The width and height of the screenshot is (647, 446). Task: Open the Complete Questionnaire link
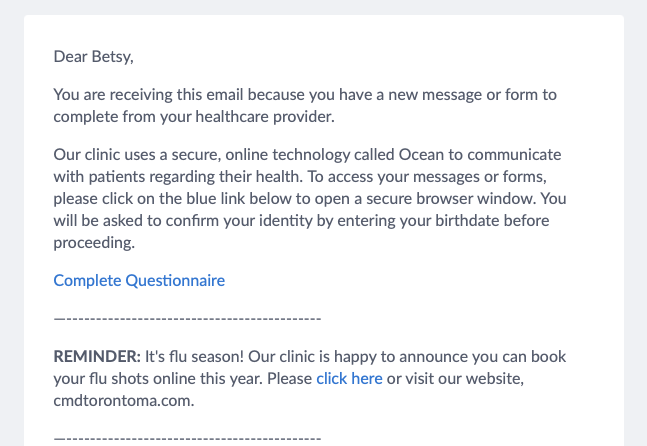139,281
